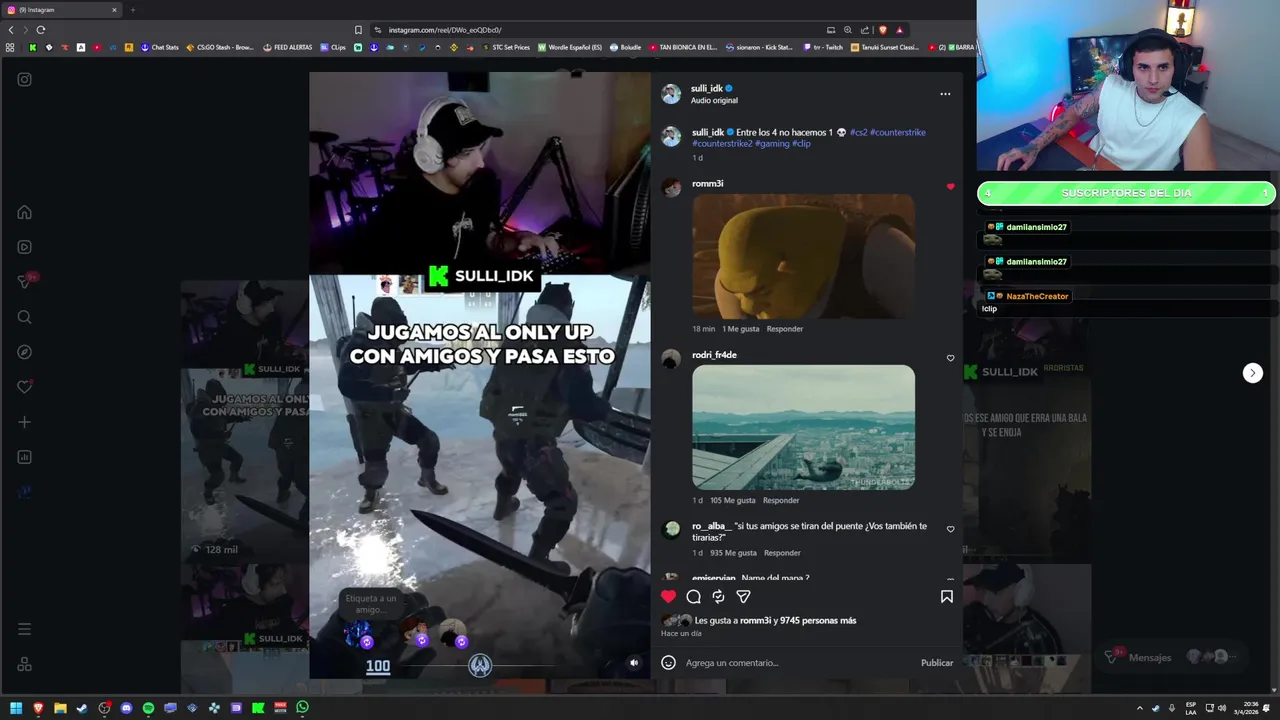Screen dimensions: 1280x720
Task: Open Reels icon in left sidebar
Action: (25, 247)
